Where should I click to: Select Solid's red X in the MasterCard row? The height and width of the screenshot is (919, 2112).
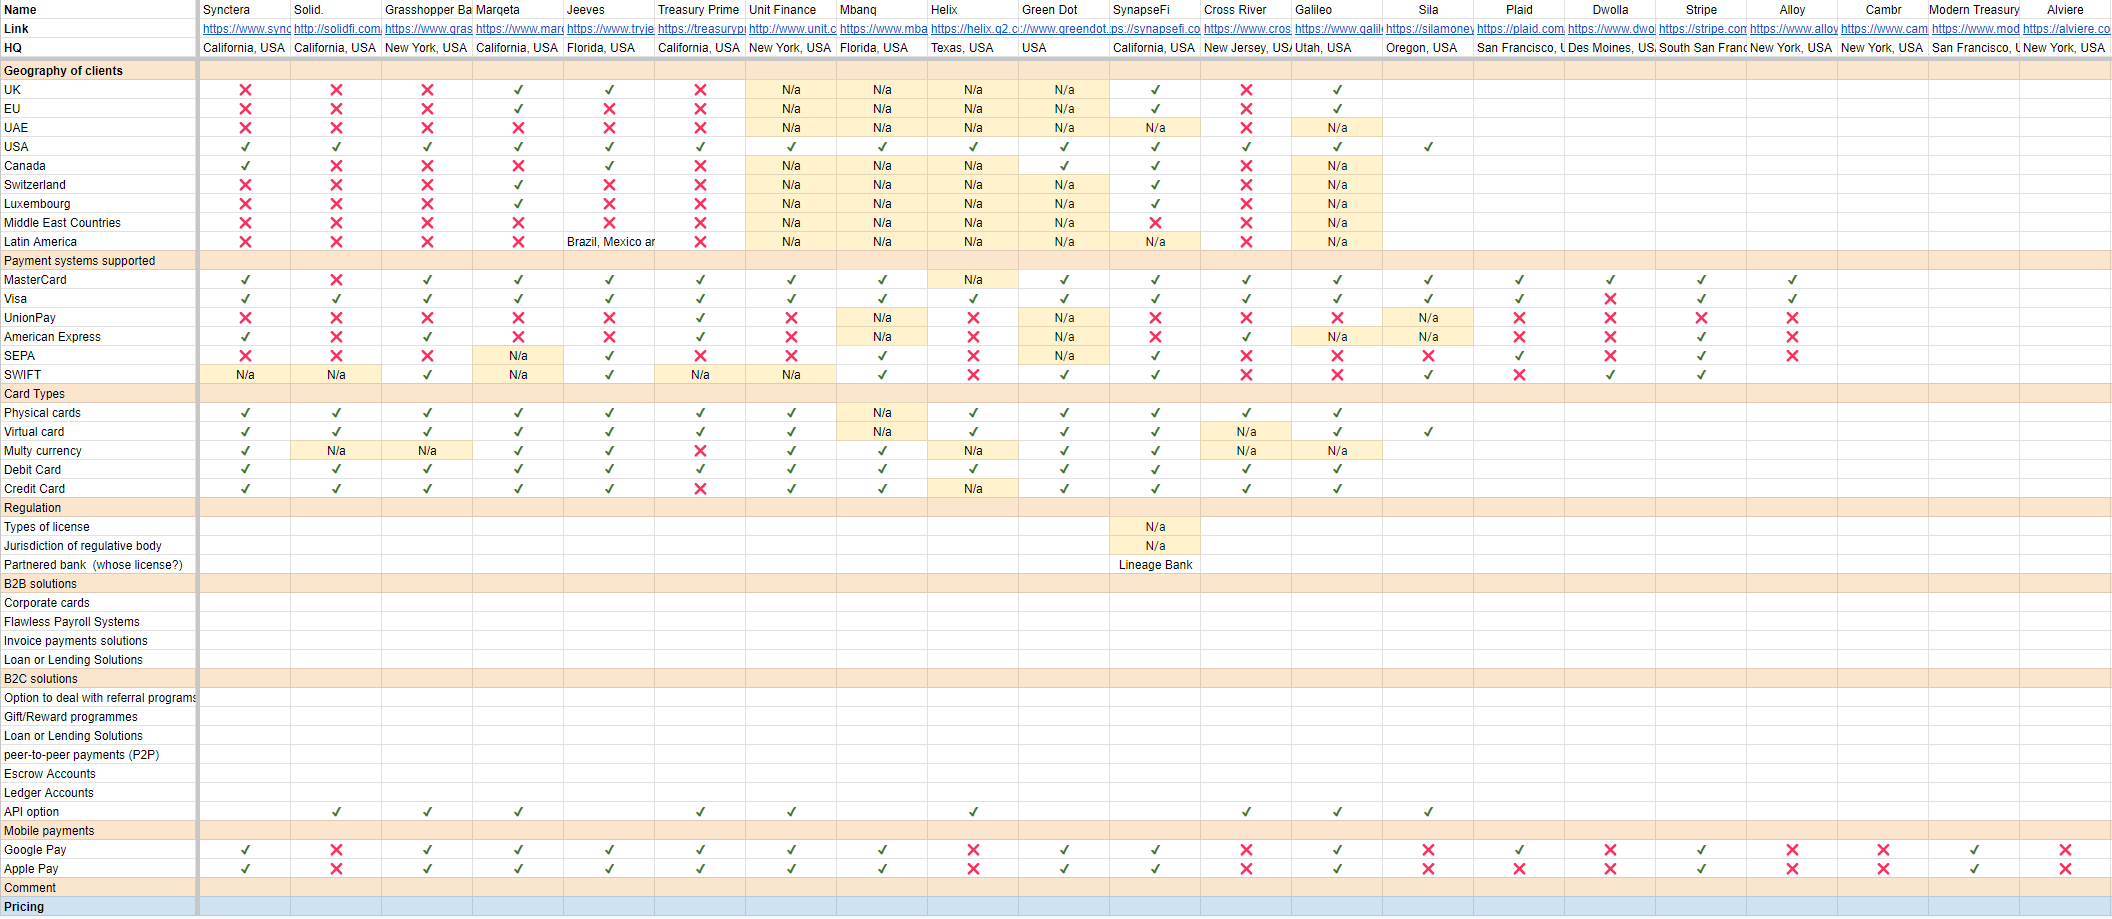[x=336, y=280]
